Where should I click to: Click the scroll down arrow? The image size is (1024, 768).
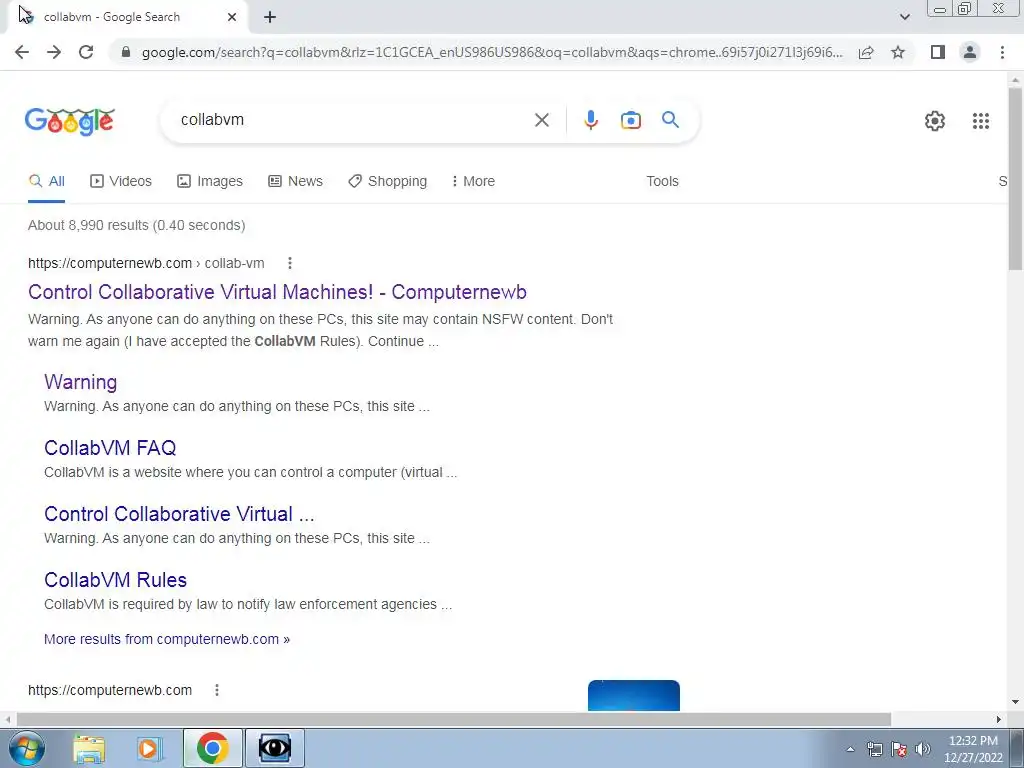[1015, 702]
